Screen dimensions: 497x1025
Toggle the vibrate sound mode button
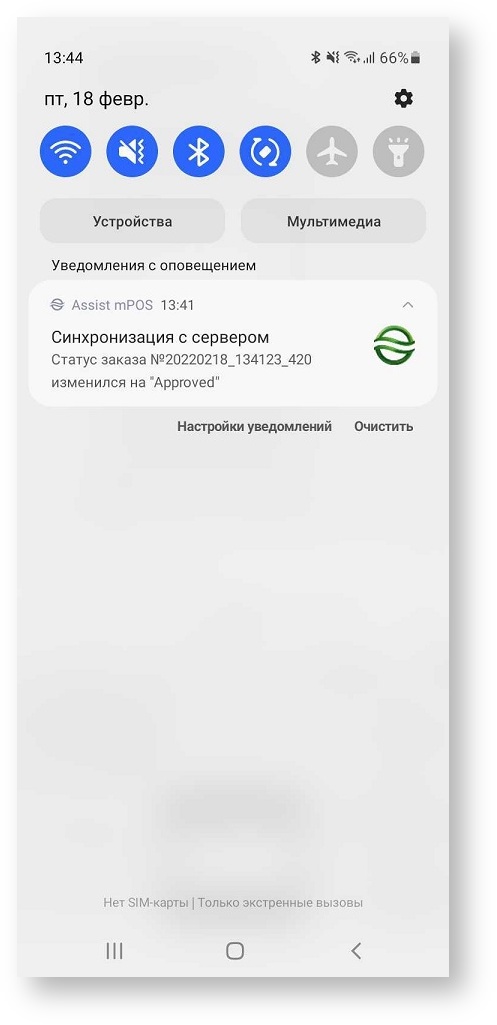[x=132, y=152]
